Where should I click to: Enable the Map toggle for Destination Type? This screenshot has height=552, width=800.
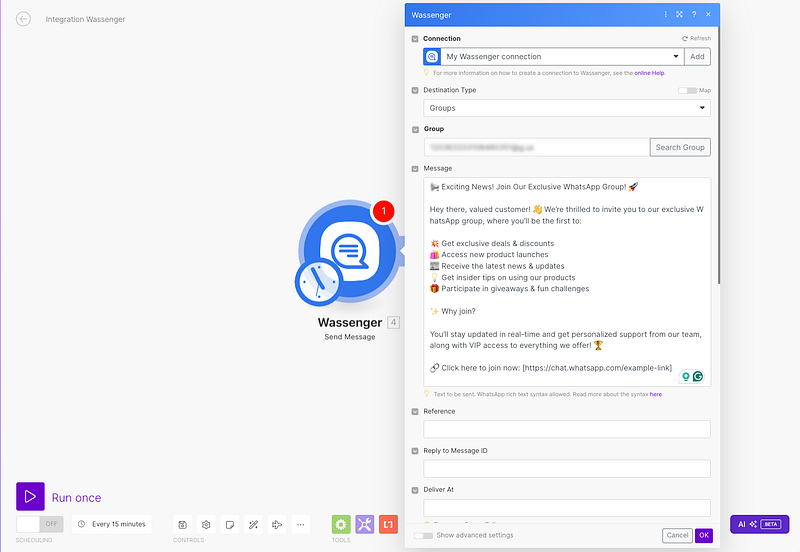pyautogui.click(x=687, y=90)
